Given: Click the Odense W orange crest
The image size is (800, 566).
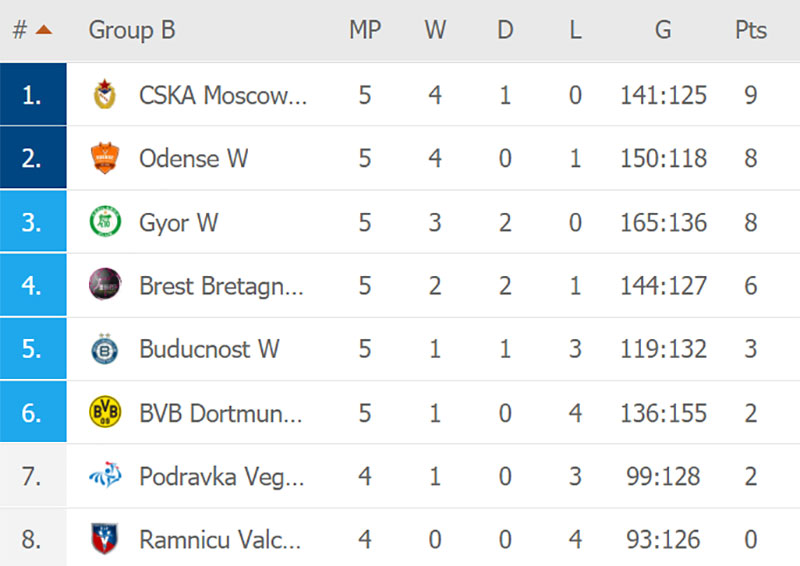Looking at the screenshot, I should tap(105, 158).
